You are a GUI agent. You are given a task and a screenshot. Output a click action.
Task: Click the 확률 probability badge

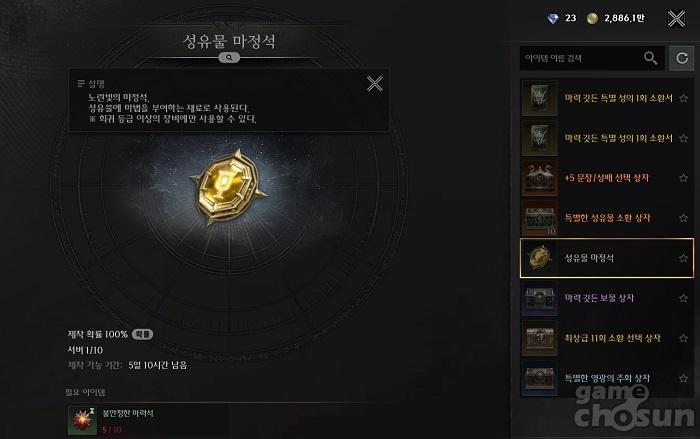point(142,334)
